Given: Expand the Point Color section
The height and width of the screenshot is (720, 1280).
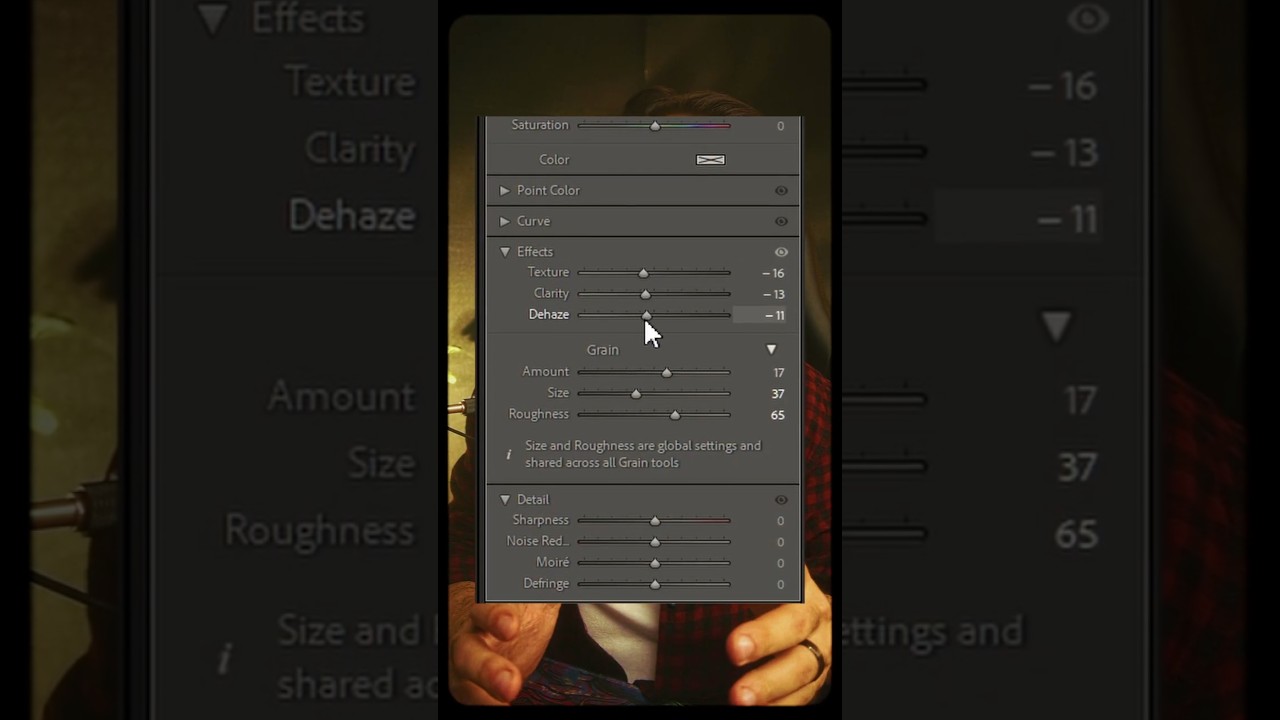Looking at the screenshot, I should pos(505,190).
